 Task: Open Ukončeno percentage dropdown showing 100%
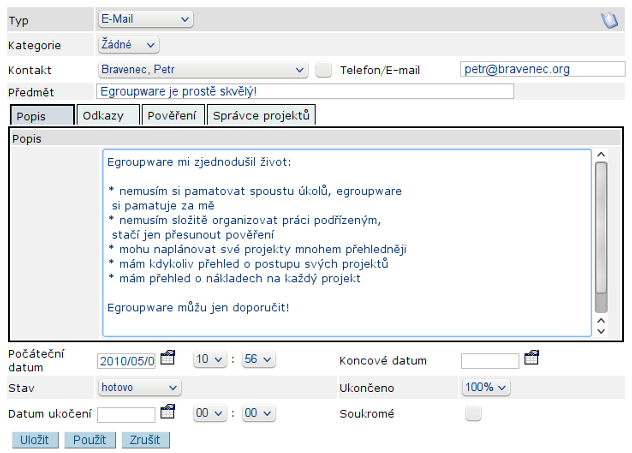[486, 387]
